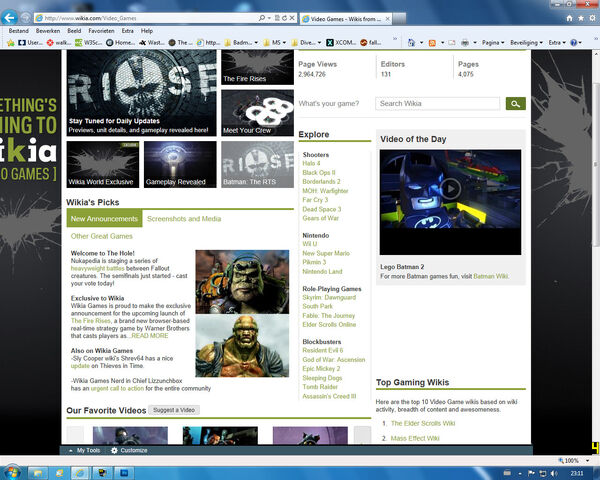This screenshot has width=600, height=480.
Task: Click the Suggest a Video button
Action: click(x=174, y=410)
